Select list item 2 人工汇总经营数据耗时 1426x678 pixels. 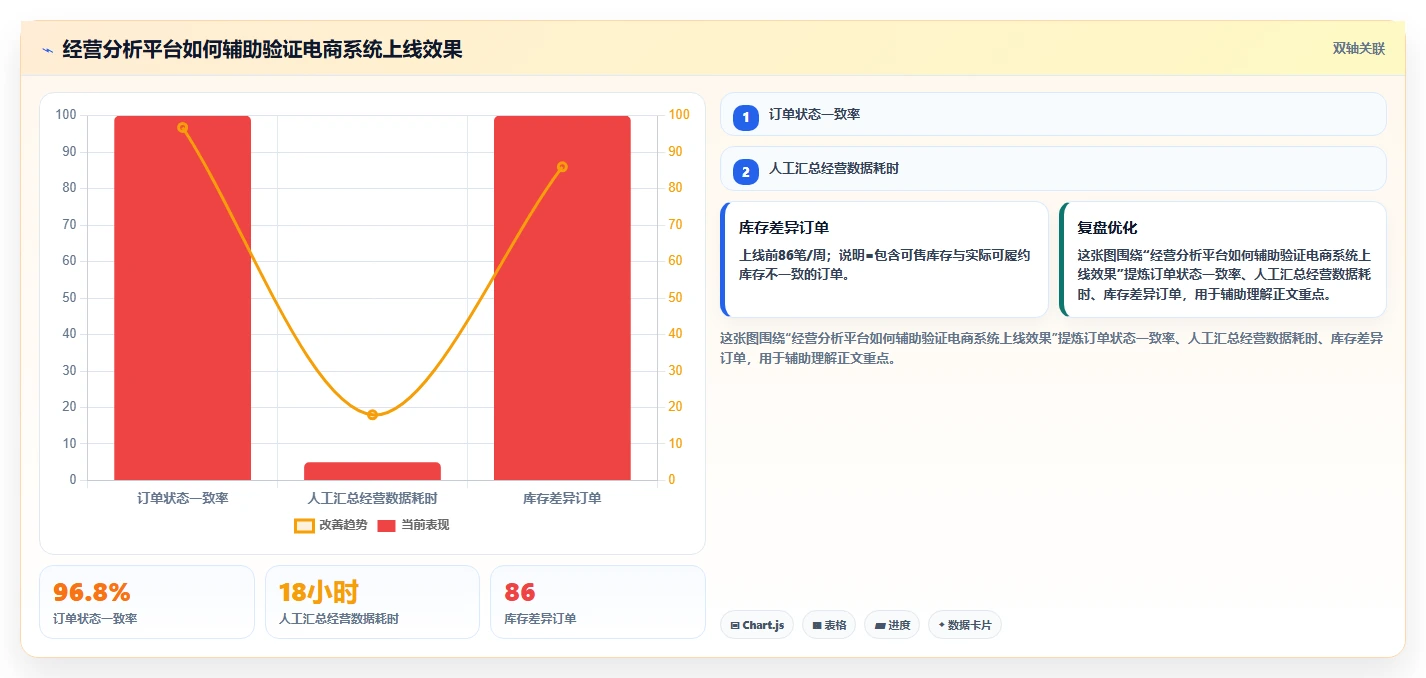click(1053, 169)
